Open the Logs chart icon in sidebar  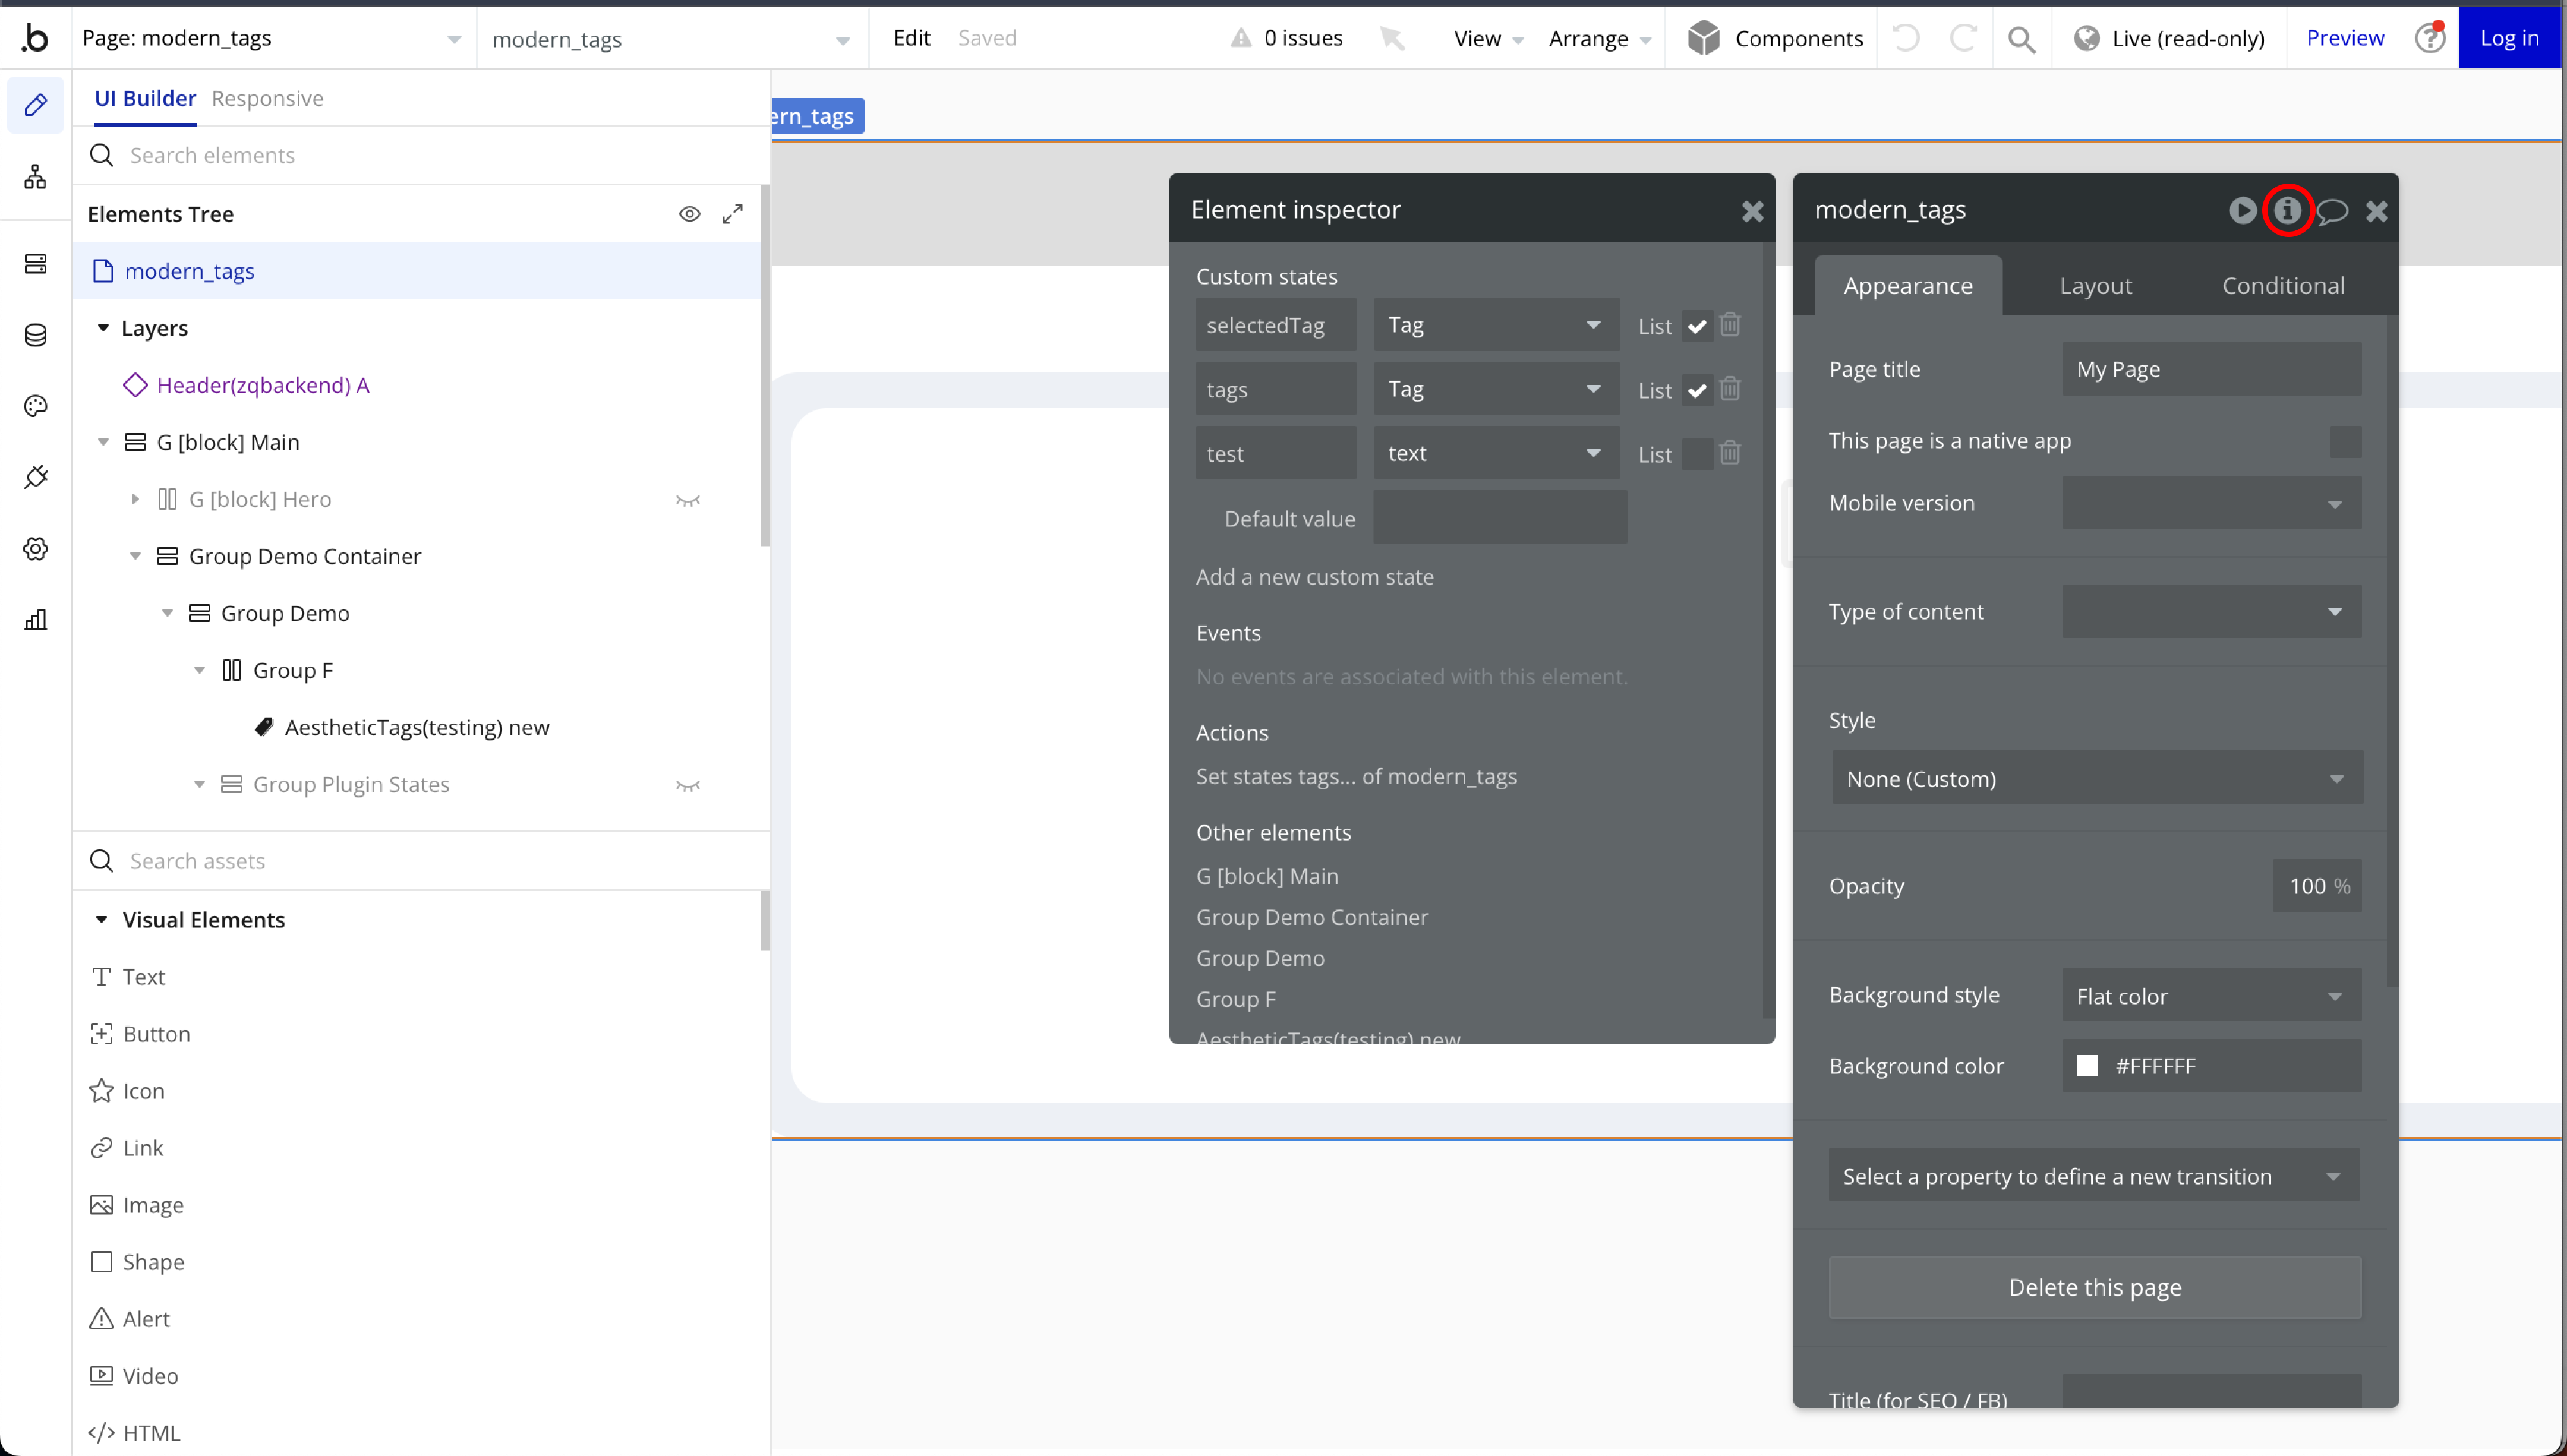(36, 620)
